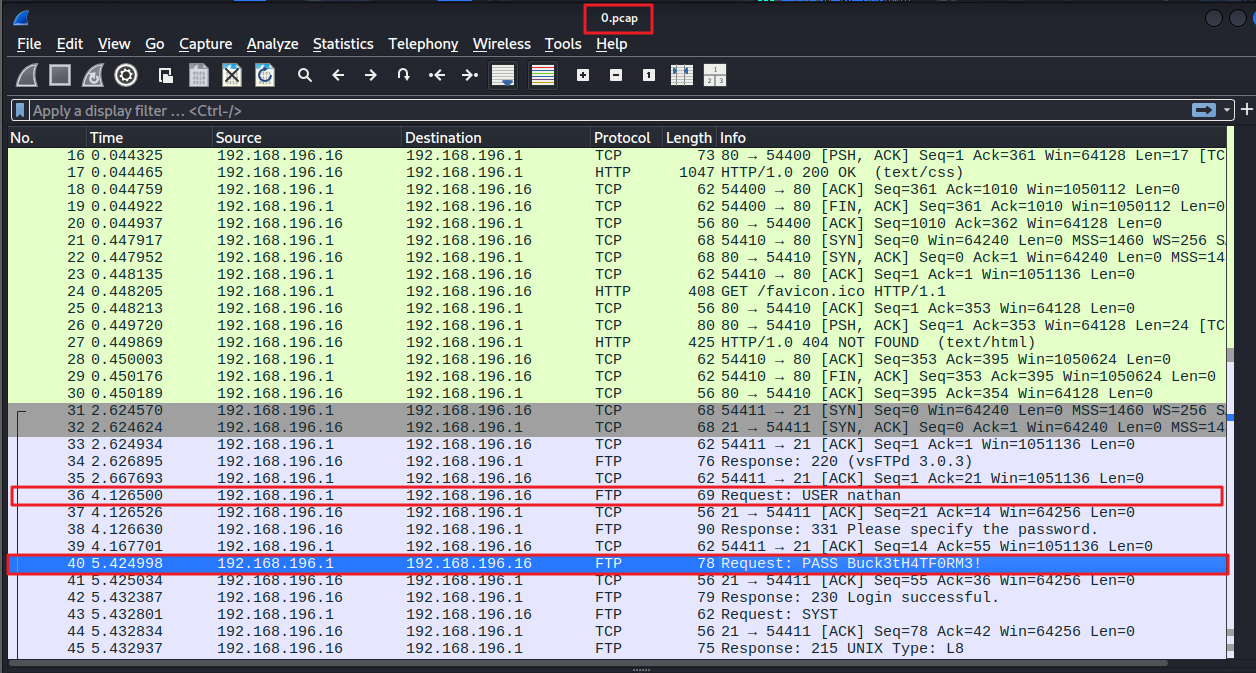Open the Analyze menu
1256x673 pixels.
[x=272, y=44]
